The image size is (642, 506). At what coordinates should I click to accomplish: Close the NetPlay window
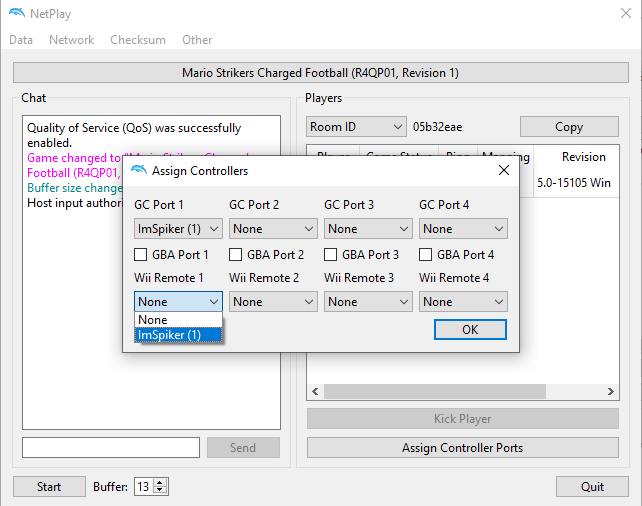click(x=626, y=13)
